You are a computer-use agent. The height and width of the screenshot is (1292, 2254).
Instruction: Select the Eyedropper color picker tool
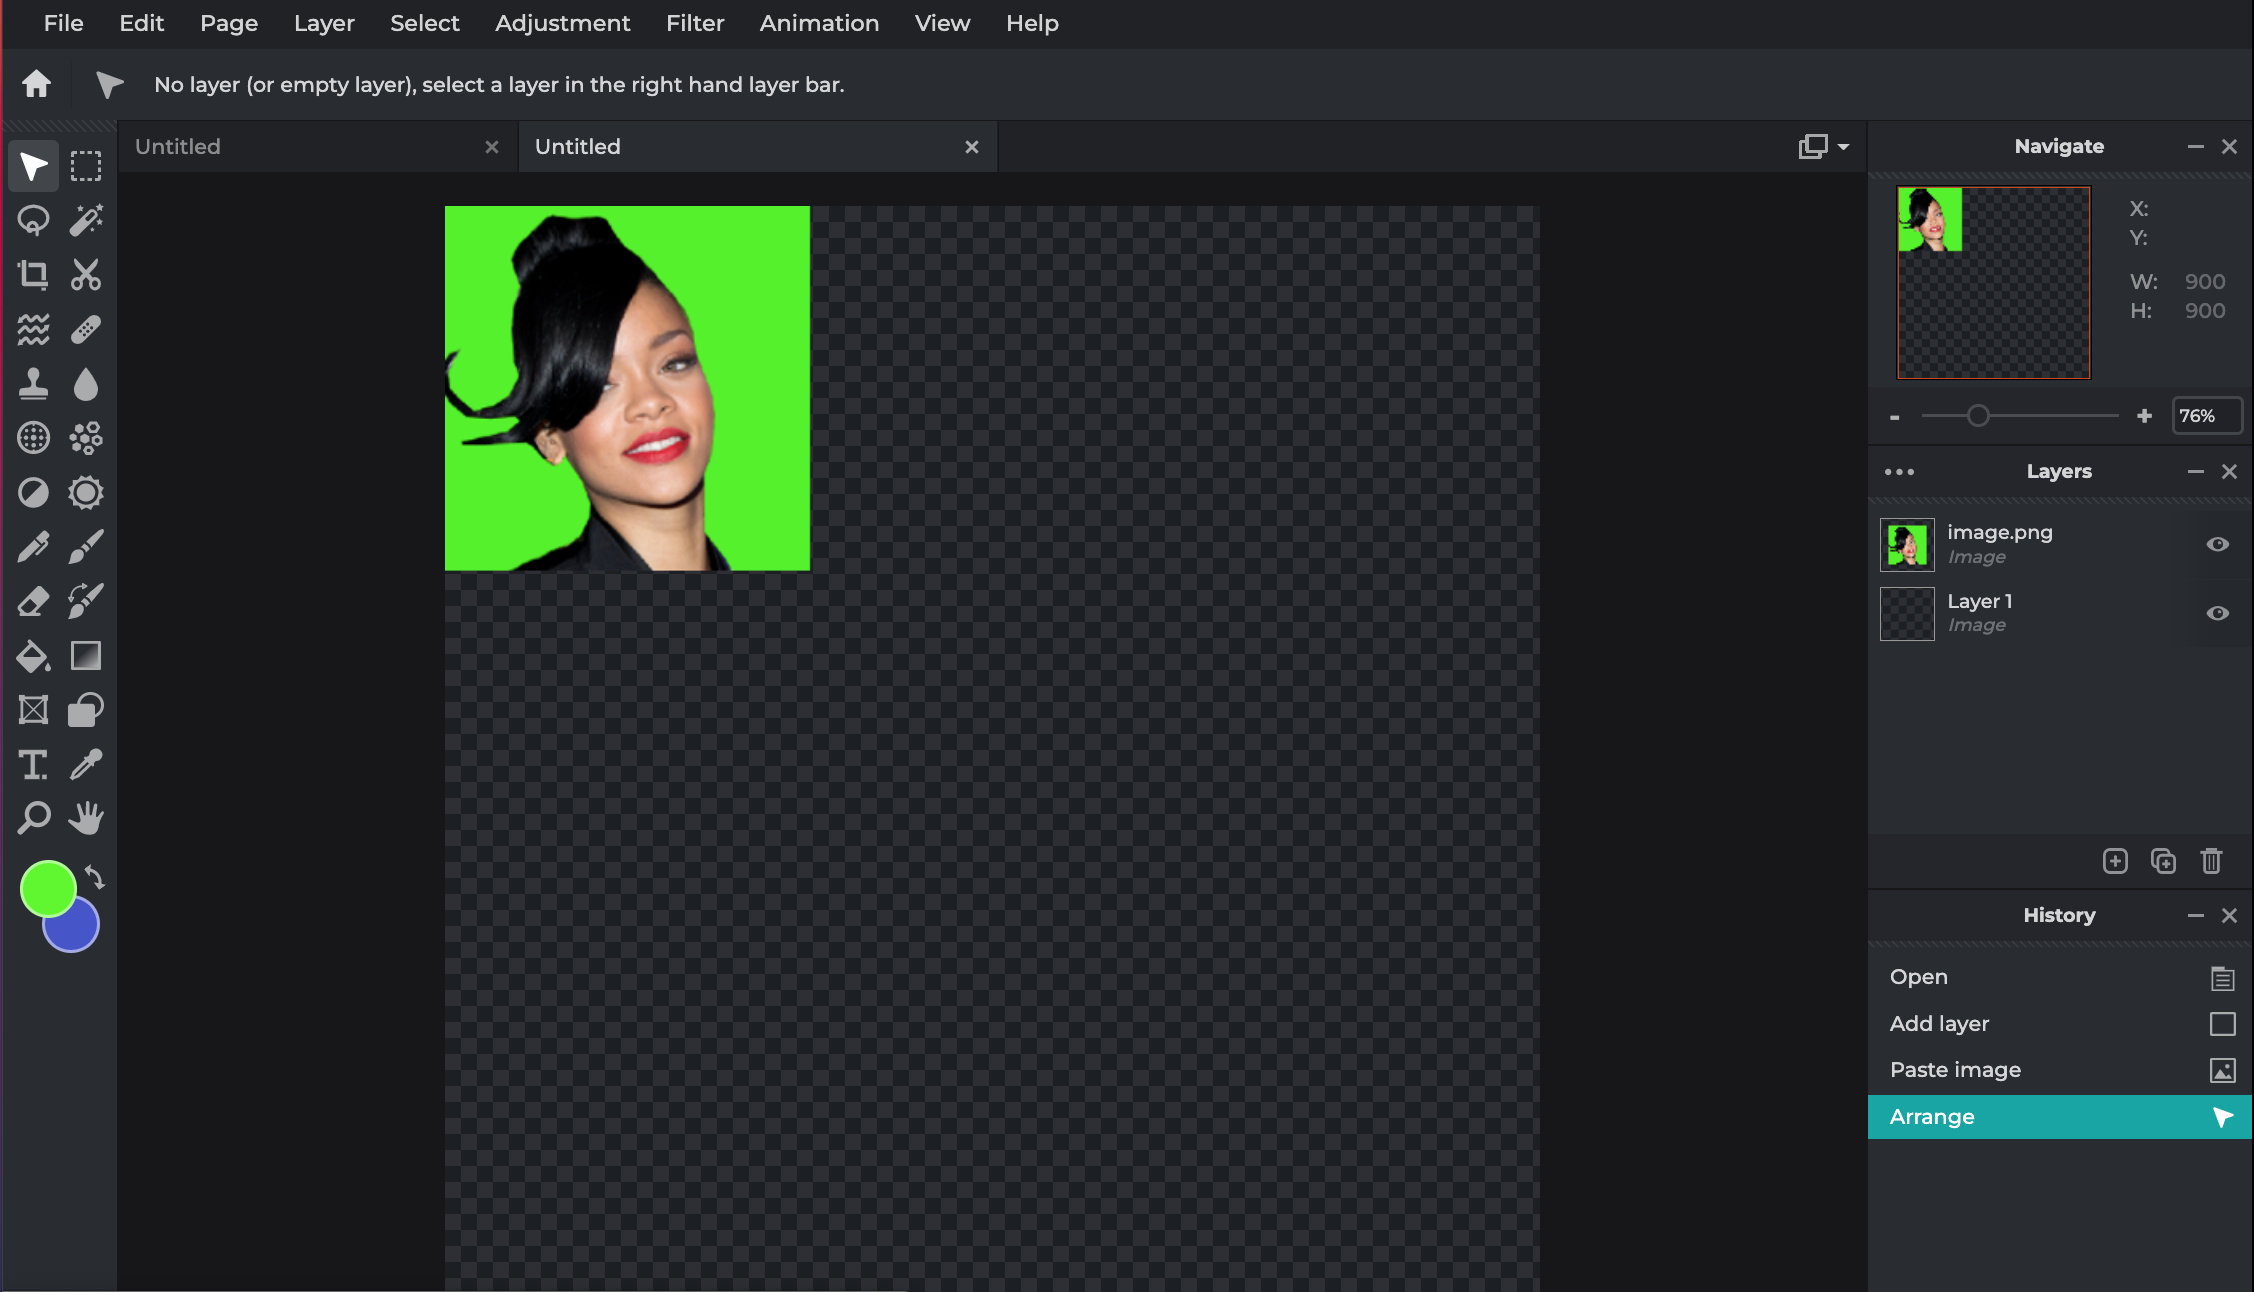tap(86, 765)
